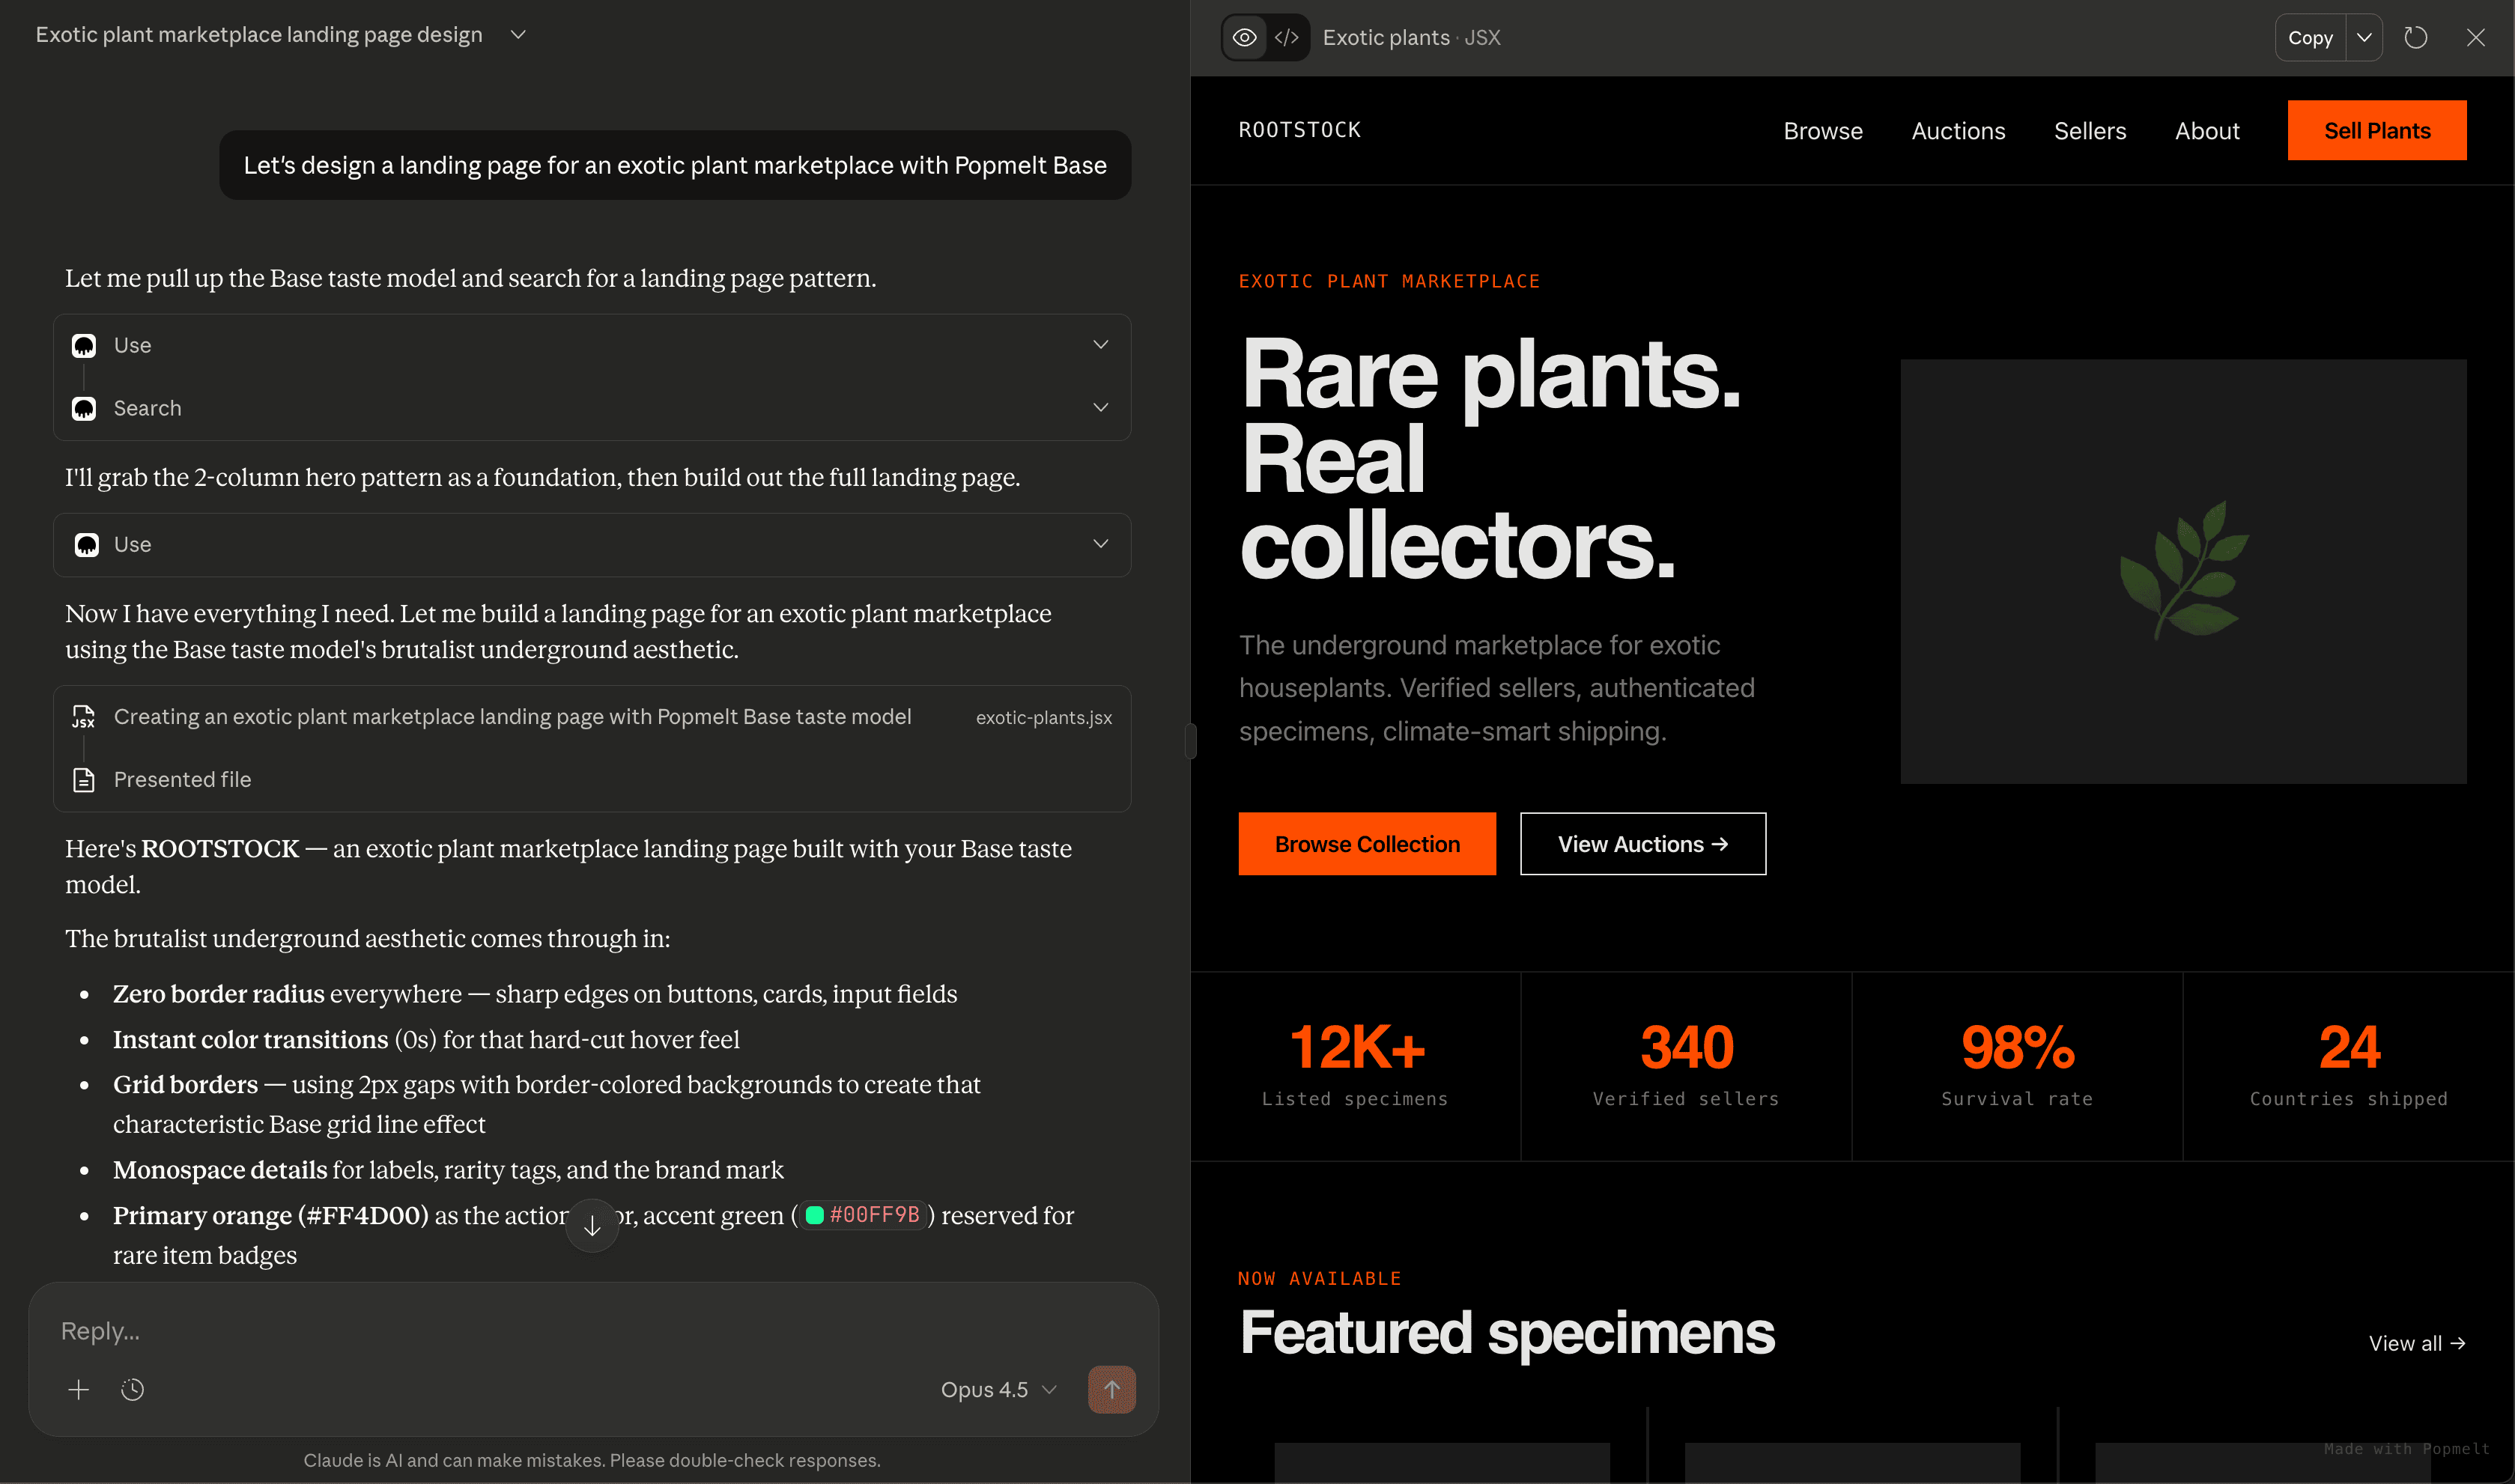Open the clock history icon
The height and width of the screenshot is (1484, 2515).
(133, 1389)
